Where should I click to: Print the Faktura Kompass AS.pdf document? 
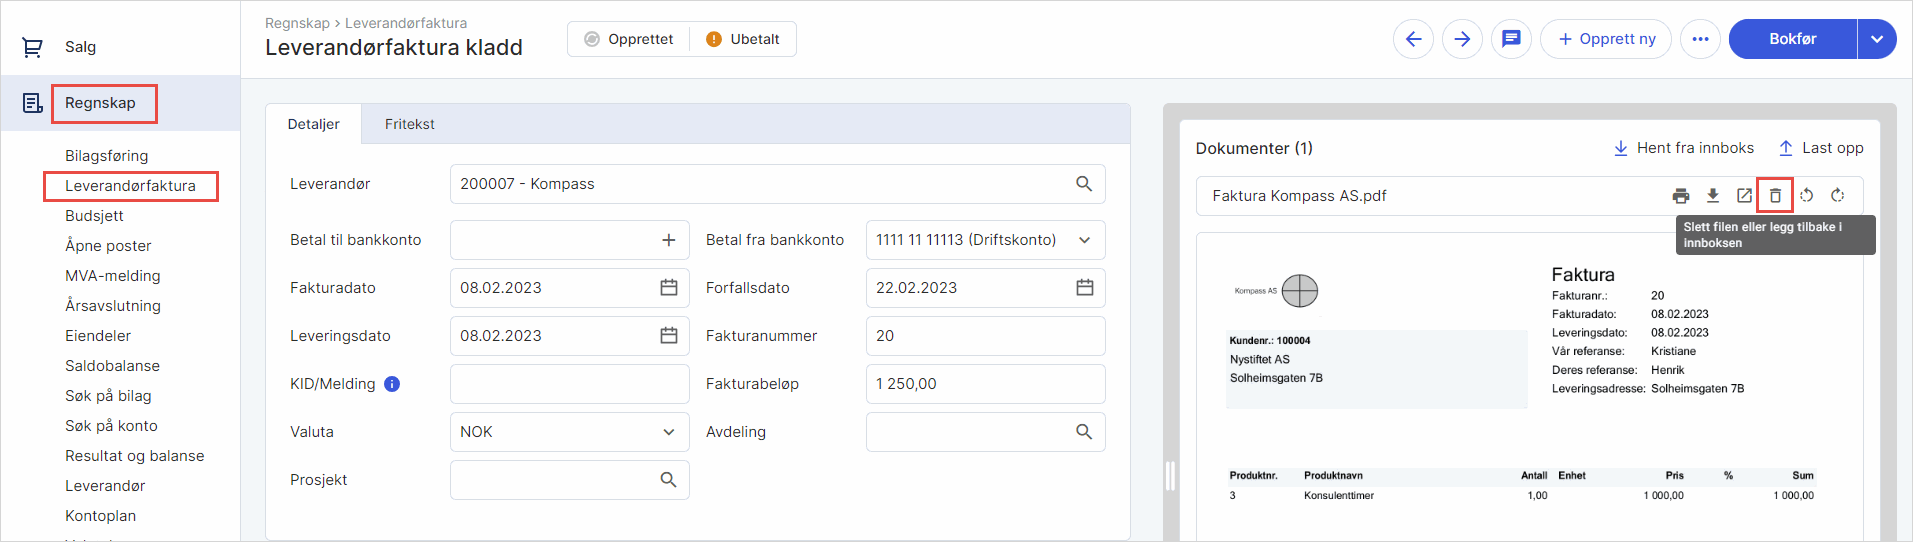click(x=1681, y=196)
